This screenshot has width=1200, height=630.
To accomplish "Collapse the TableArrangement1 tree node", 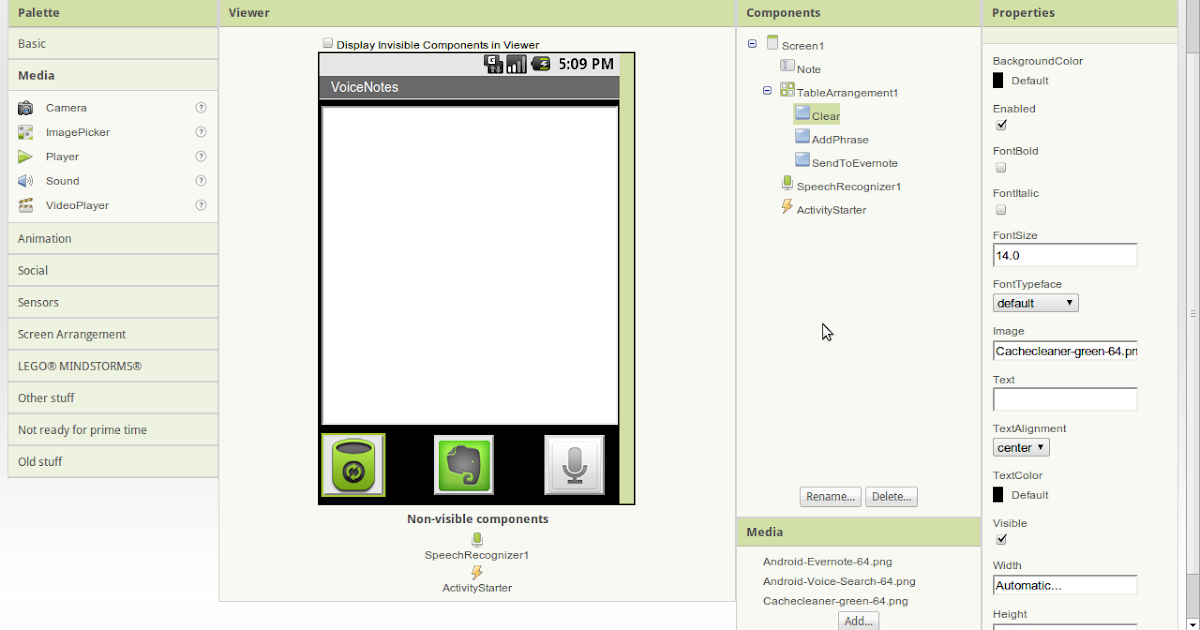I will tap(766, 91).
